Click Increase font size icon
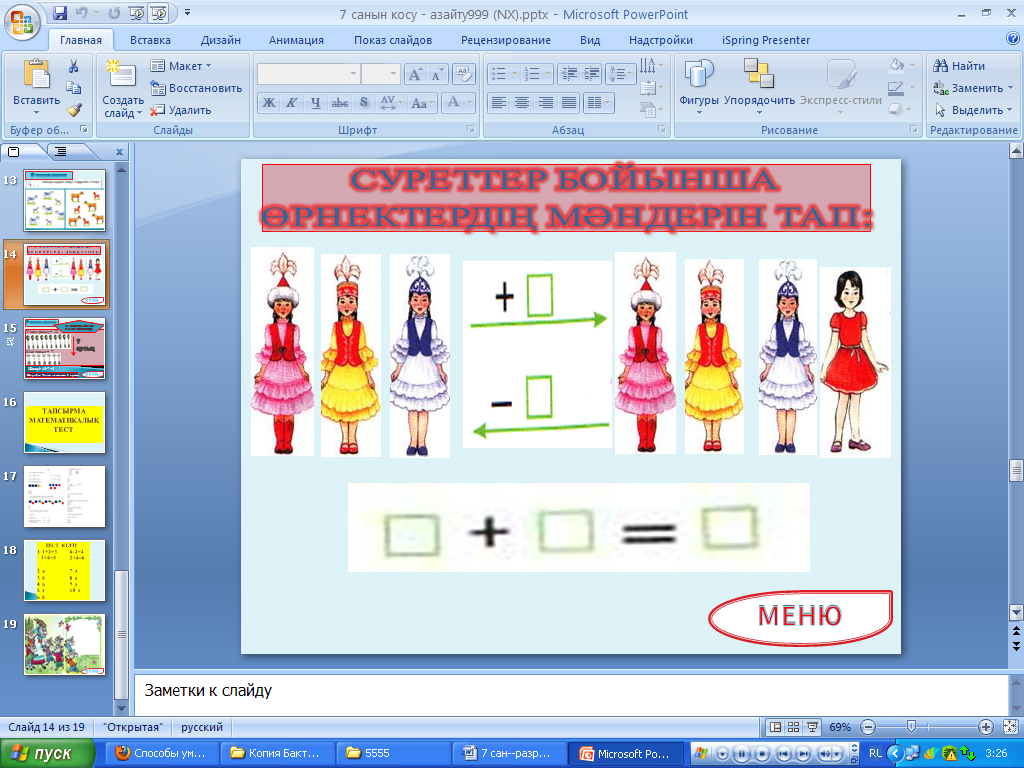Screen dimensions: 1024x768 coord(415,74)
